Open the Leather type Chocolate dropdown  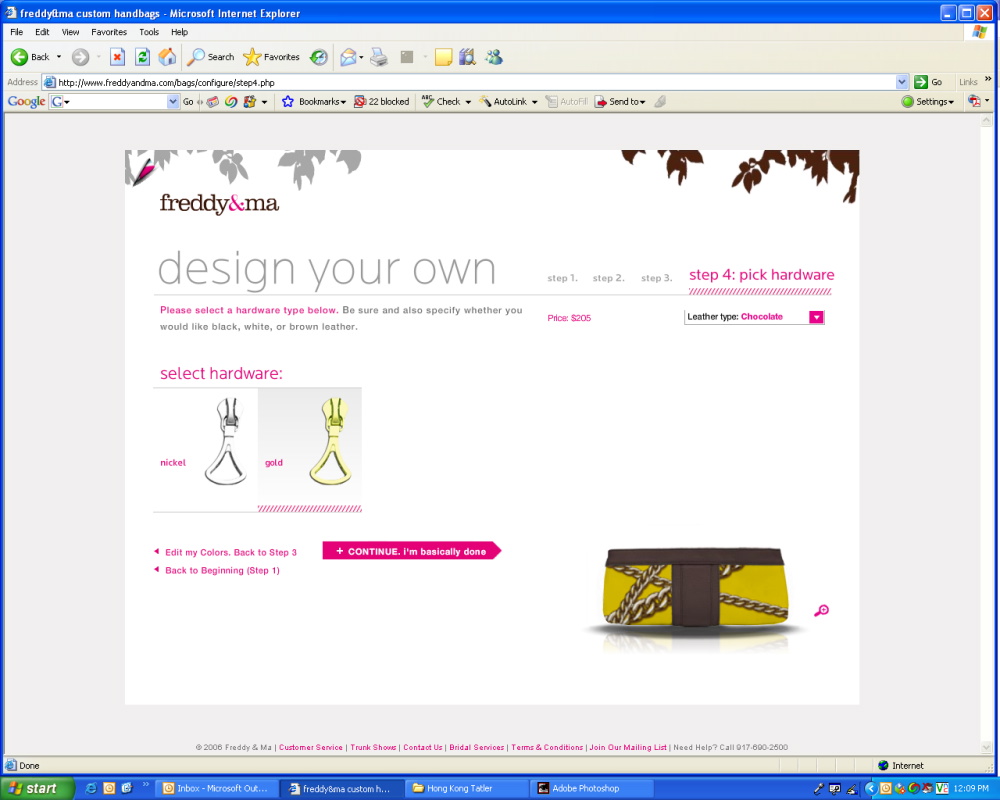[754, 317]
